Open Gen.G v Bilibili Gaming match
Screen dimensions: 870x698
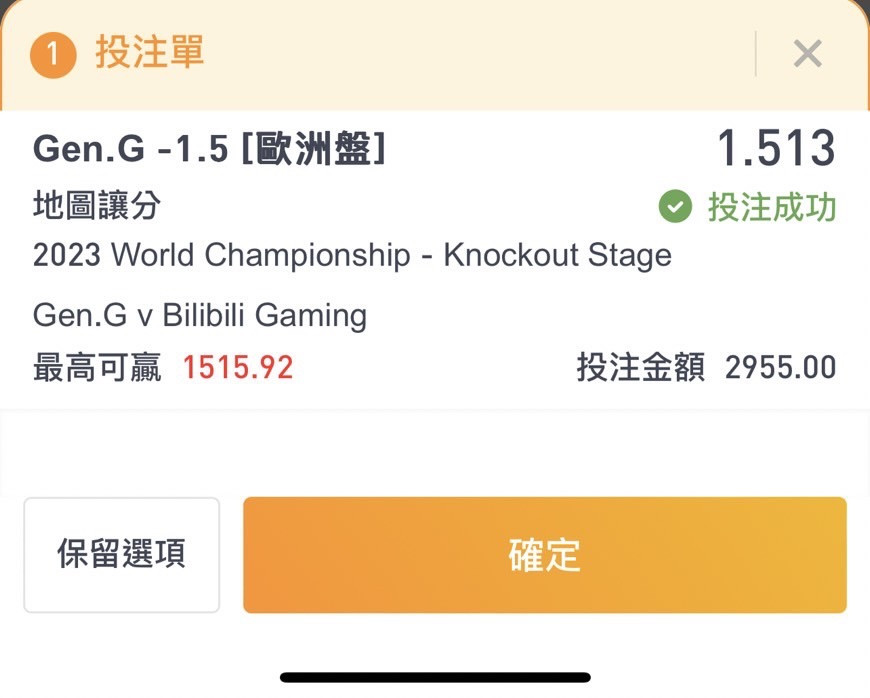pos(200,315)
